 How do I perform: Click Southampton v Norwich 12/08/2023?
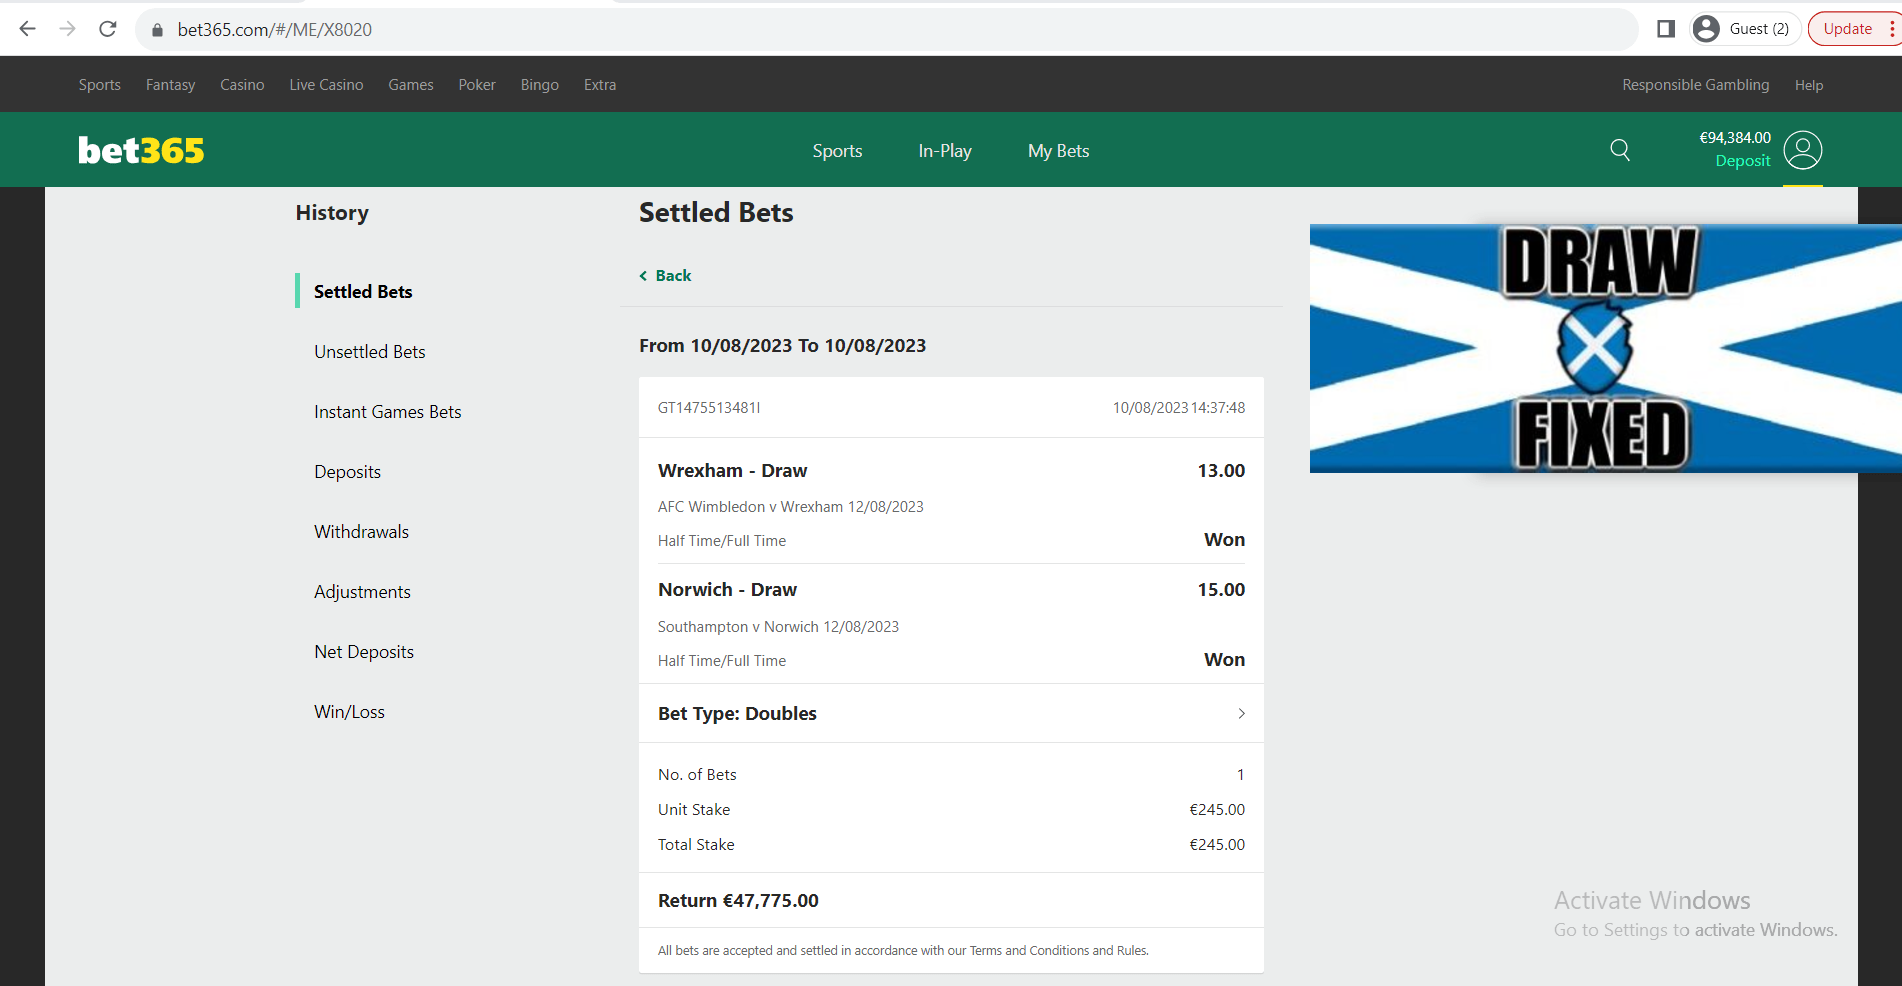tap(778, 626)
